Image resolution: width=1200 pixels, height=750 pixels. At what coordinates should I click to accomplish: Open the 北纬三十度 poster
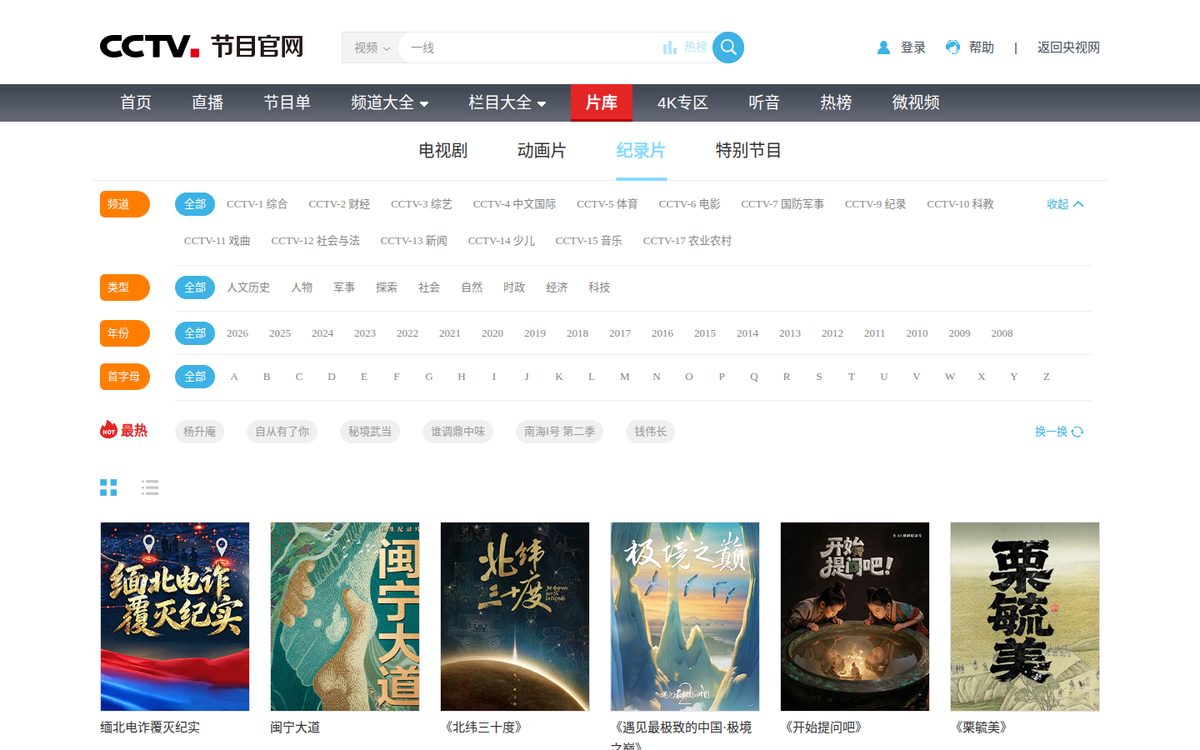pos(515,616)
